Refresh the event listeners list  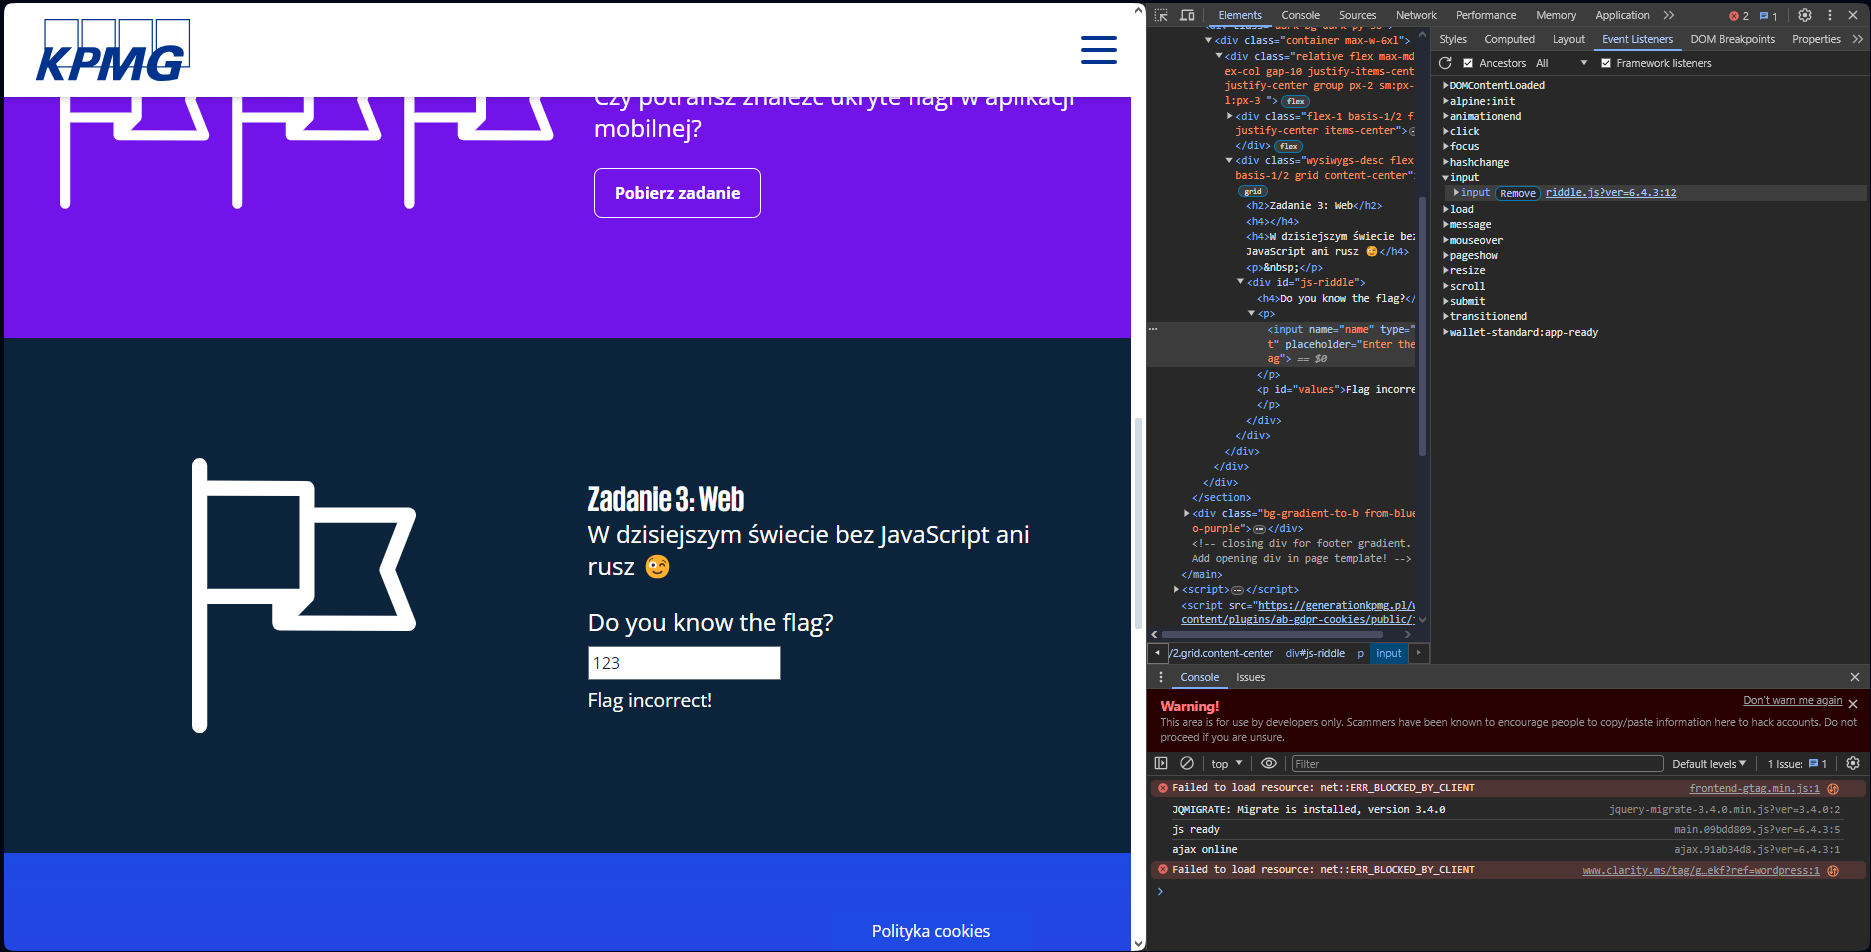(1445, 63)
